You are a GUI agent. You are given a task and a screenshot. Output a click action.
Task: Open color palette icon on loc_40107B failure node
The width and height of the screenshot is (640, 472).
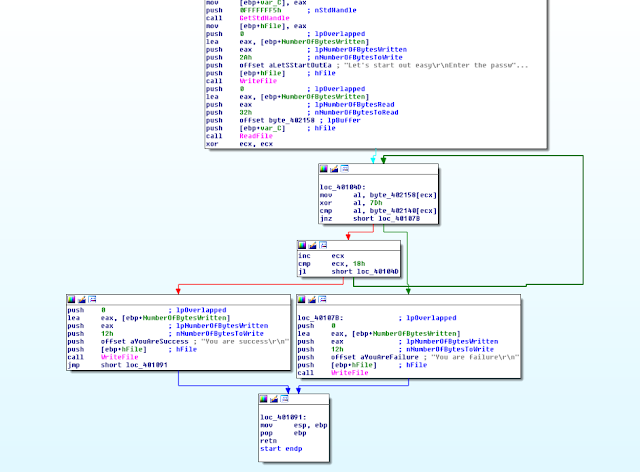(x=302, y=300)
